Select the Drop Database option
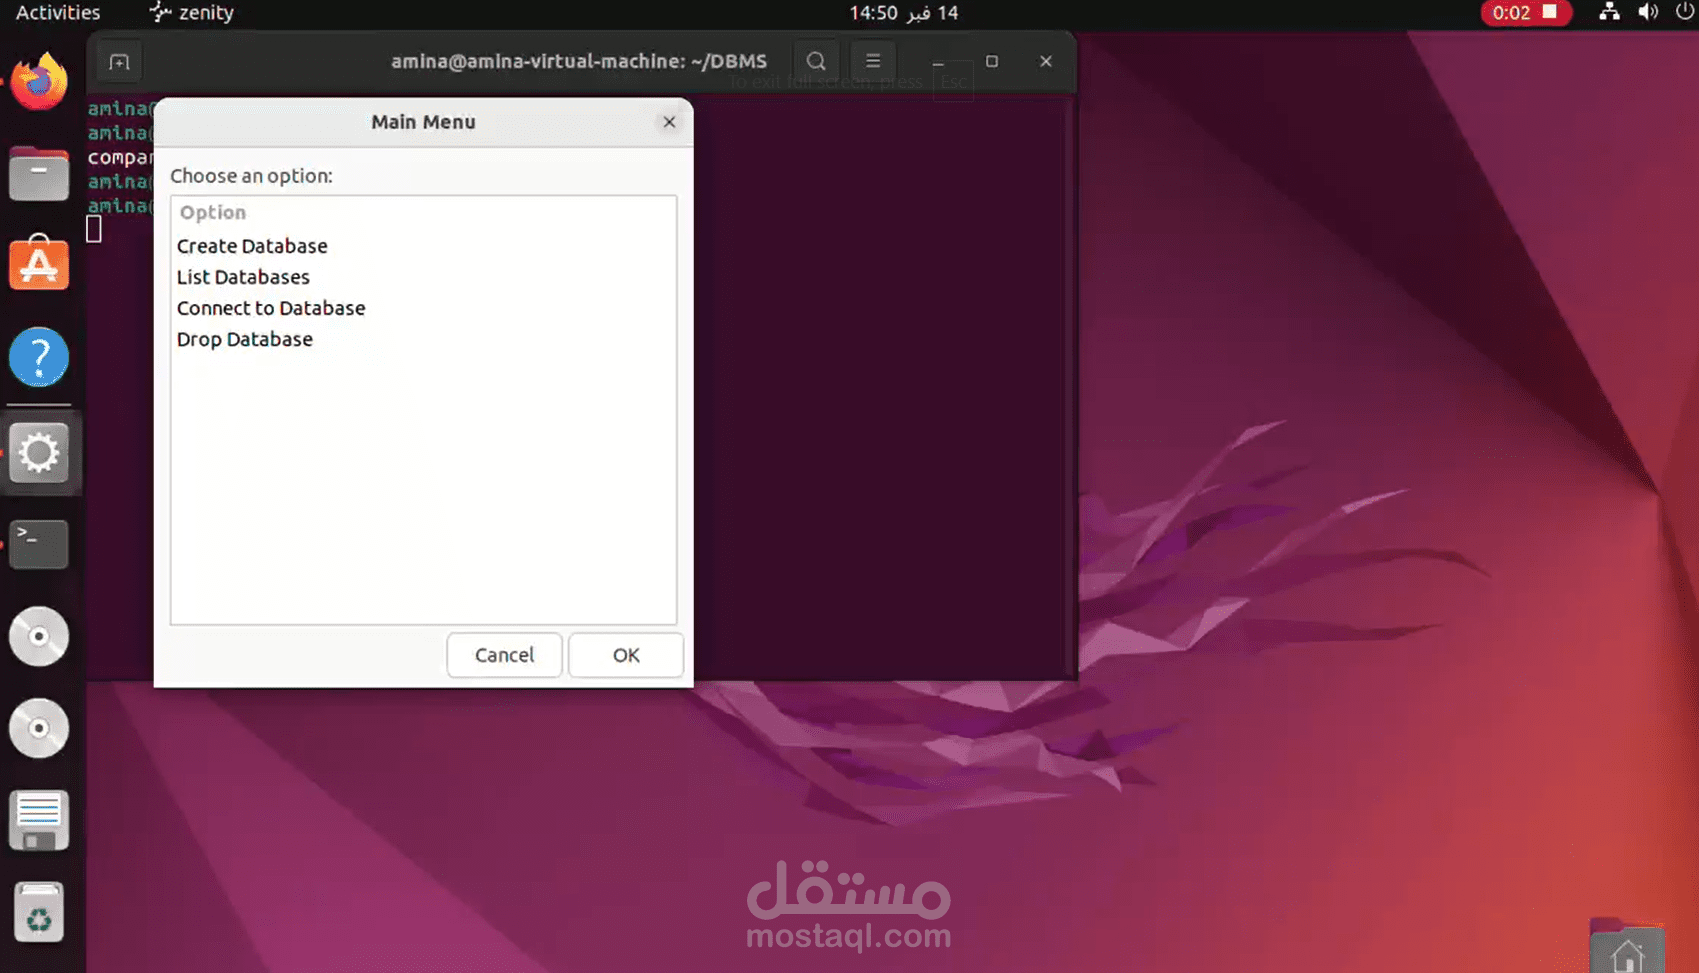 [x=244, y=339]
